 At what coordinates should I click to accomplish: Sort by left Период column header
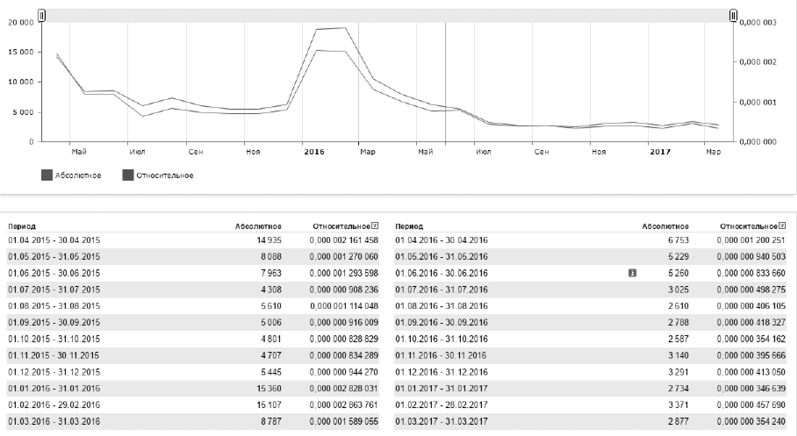[22, 227]
